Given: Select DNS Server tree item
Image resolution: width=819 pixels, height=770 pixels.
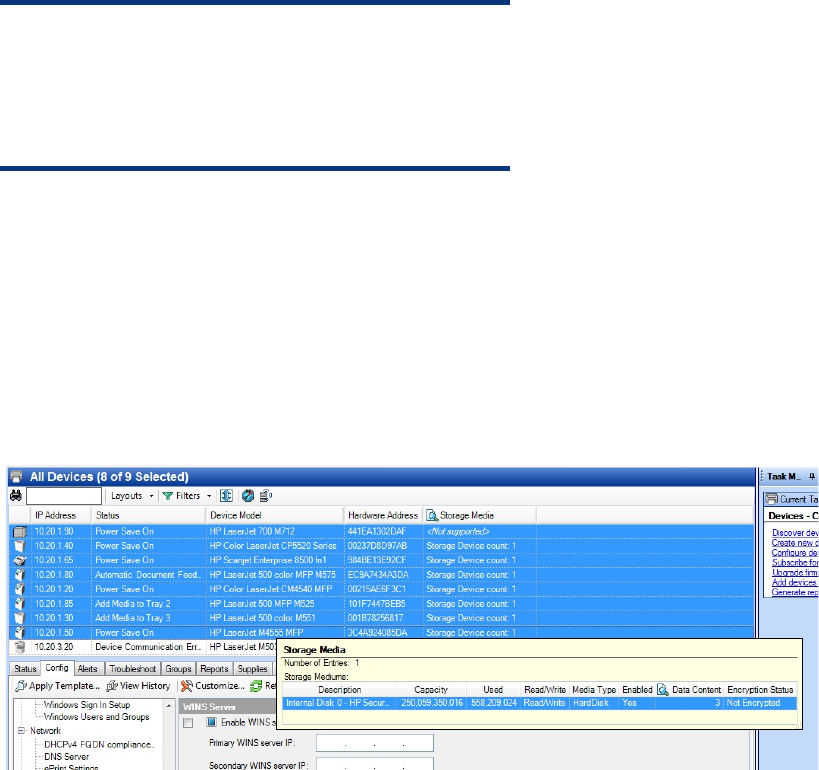Looking at the screenshot, I should 66,756.
